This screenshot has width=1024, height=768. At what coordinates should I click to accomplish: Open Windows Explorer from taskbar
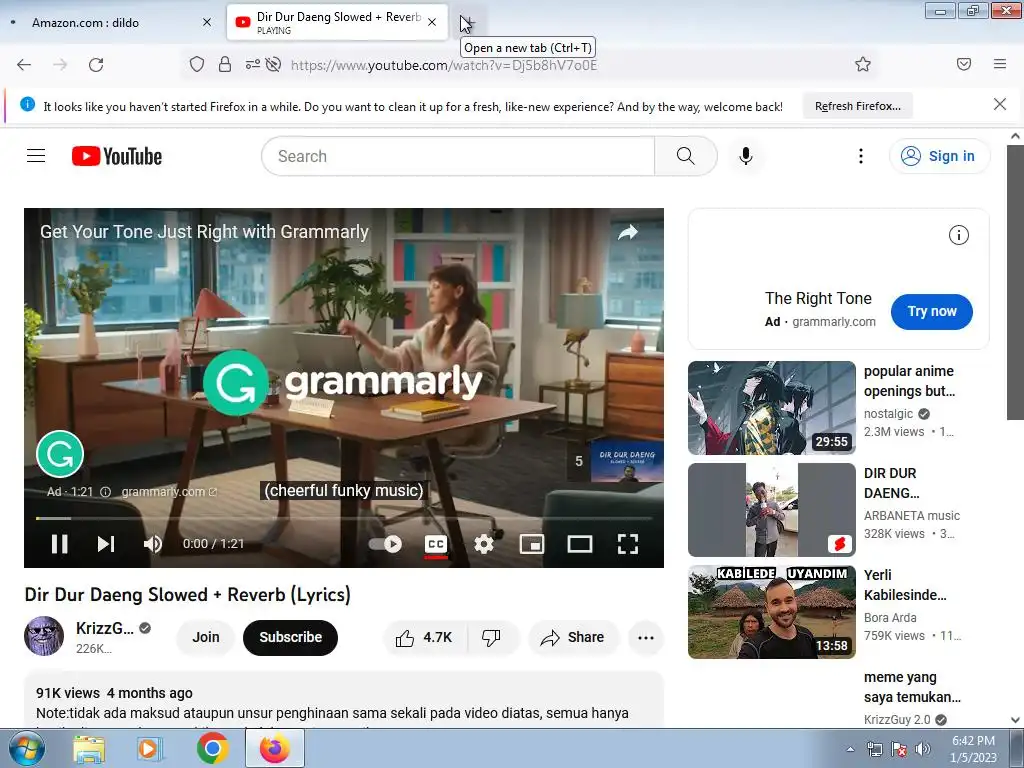[x=89, y=748]
